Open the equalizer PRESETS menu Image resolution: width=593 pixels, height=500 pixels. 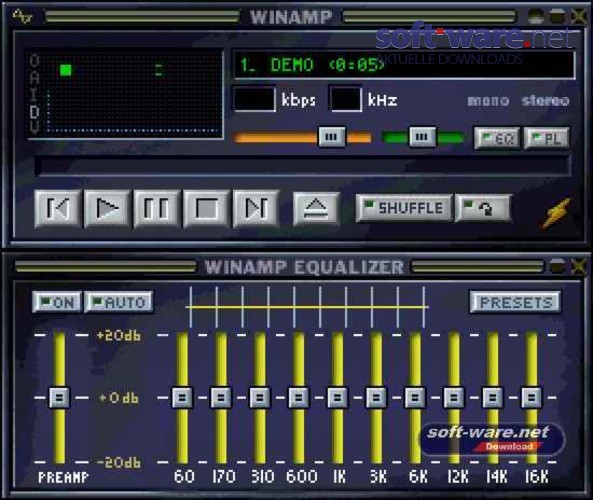coord(515,302)
